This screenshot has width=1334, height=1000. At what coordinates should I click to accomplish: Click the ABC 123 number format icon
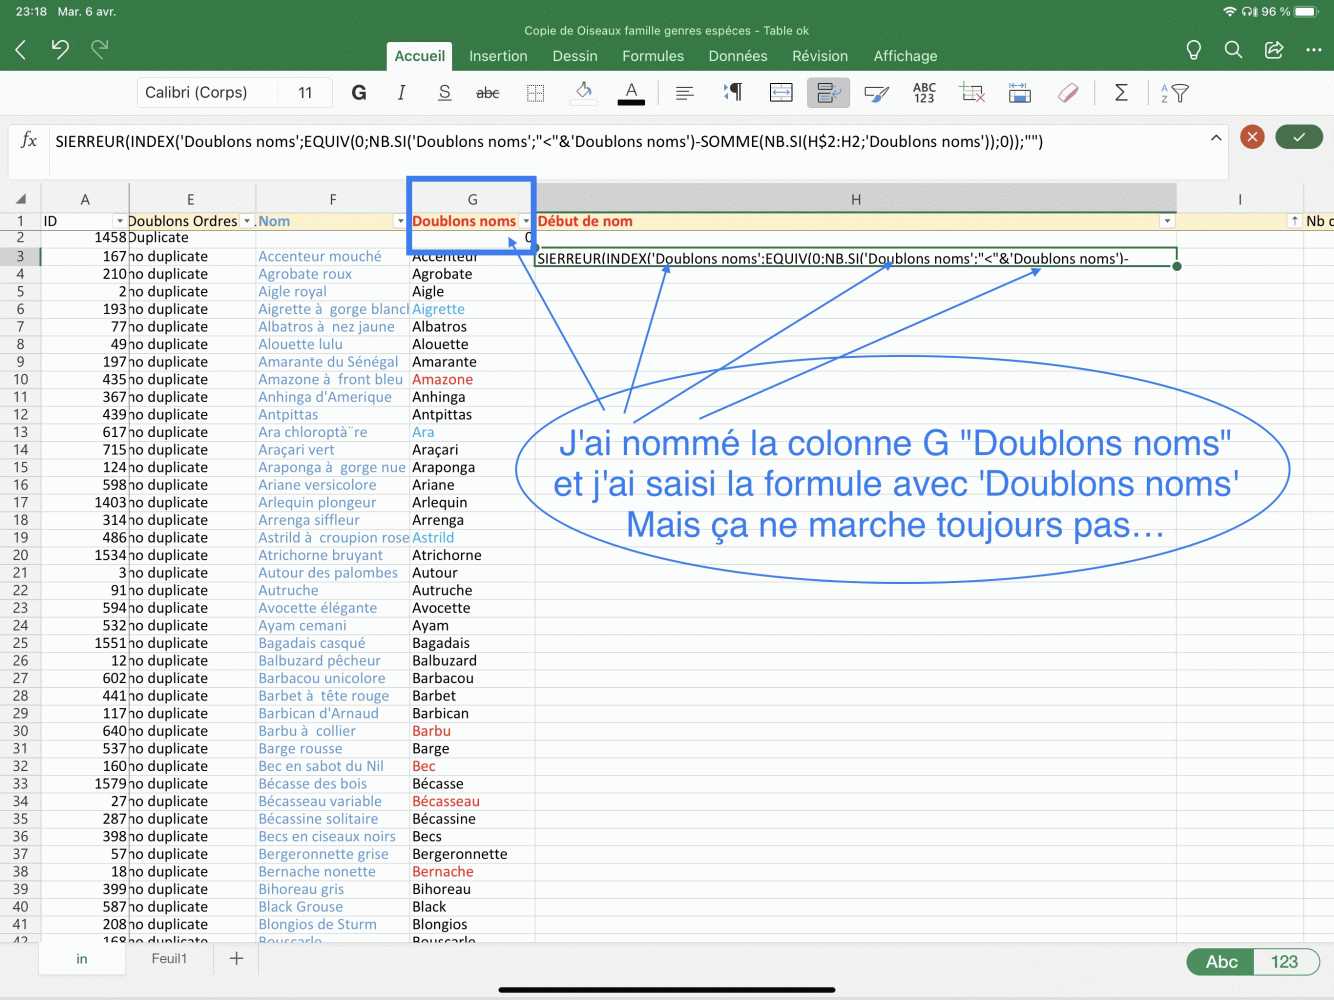pos(924,93)
